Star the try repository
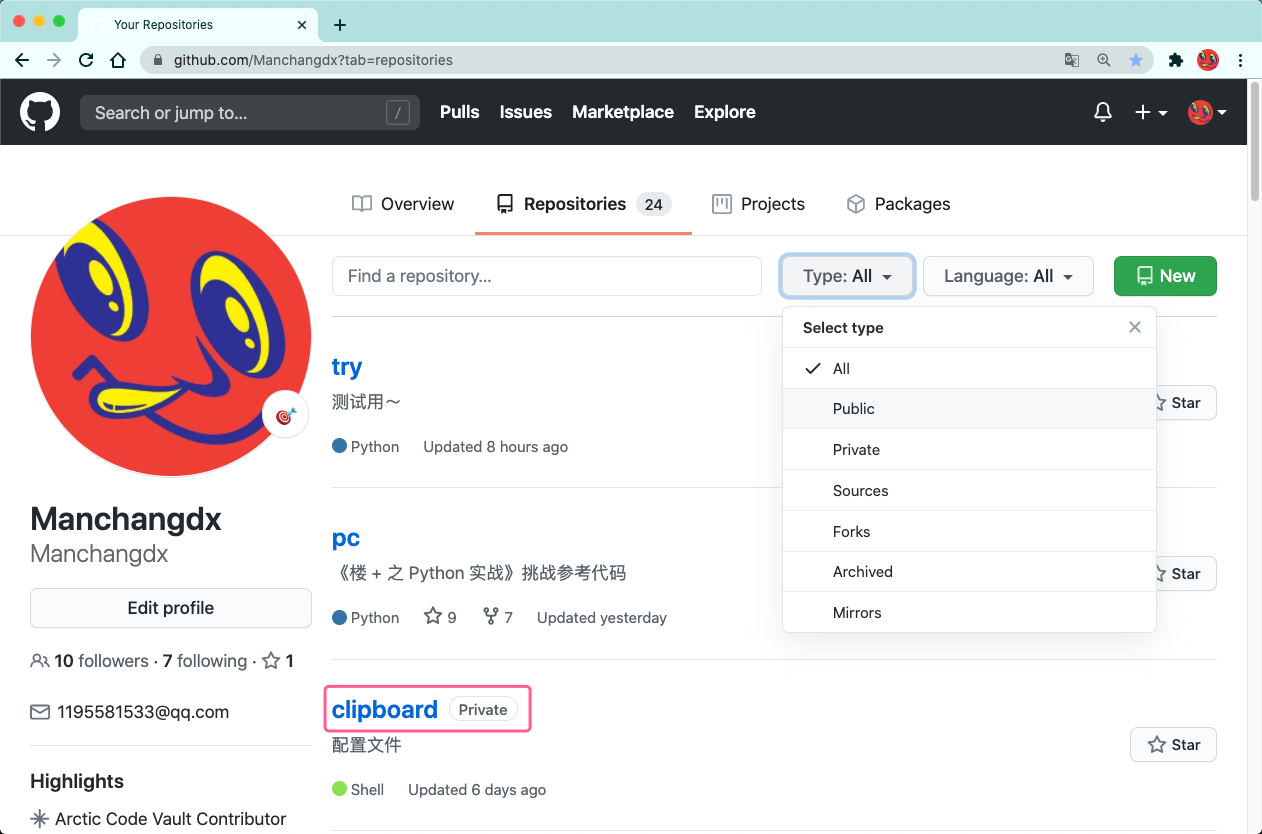 [x=1176, y=403]
